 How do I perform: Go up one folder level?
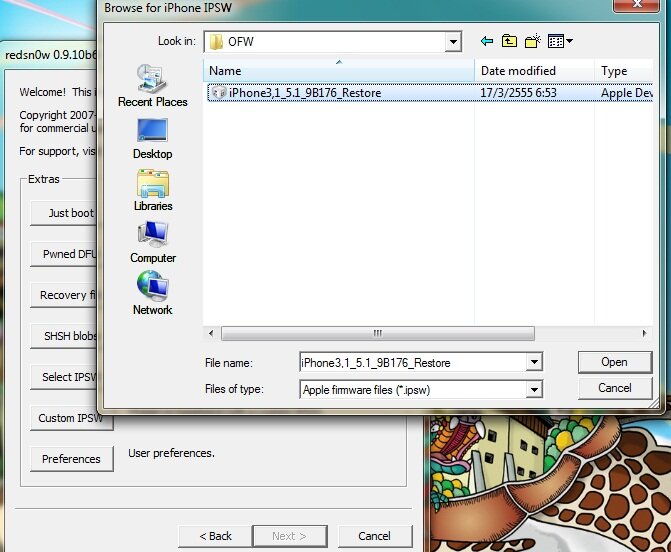[x=509, y=41]
